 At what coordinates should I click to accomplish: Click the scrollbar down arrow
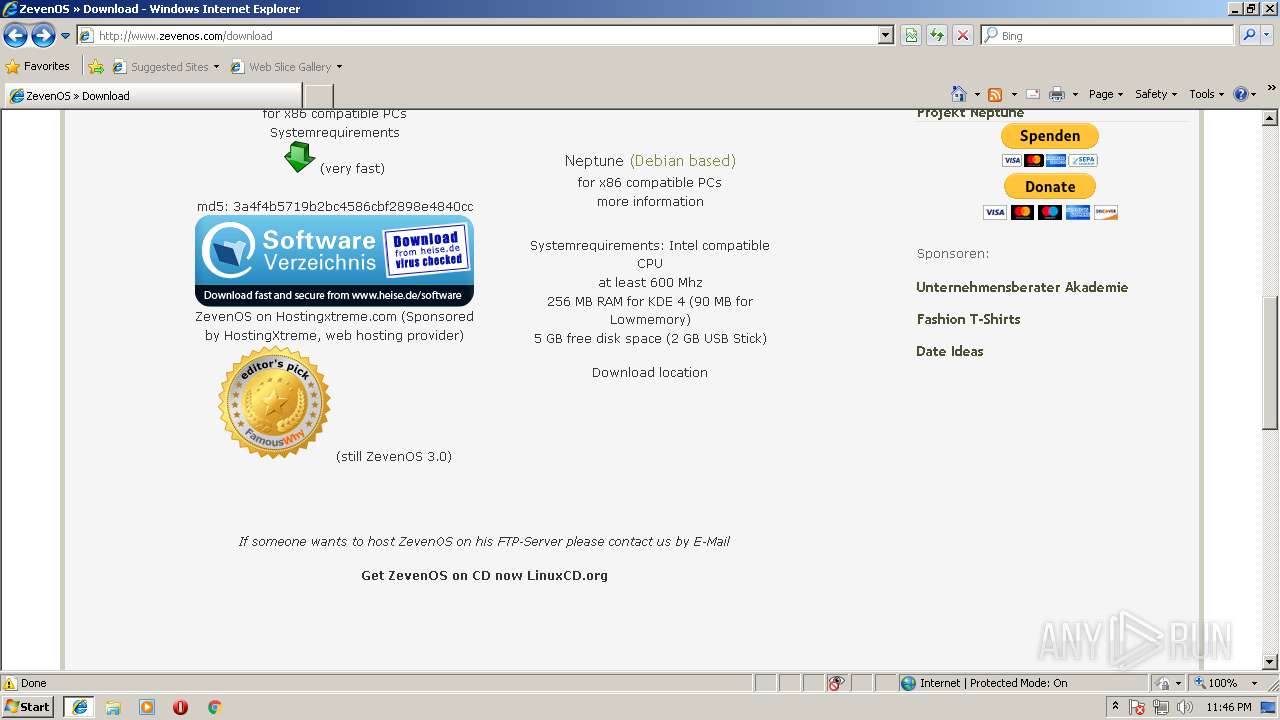(x=1270, y=662)
